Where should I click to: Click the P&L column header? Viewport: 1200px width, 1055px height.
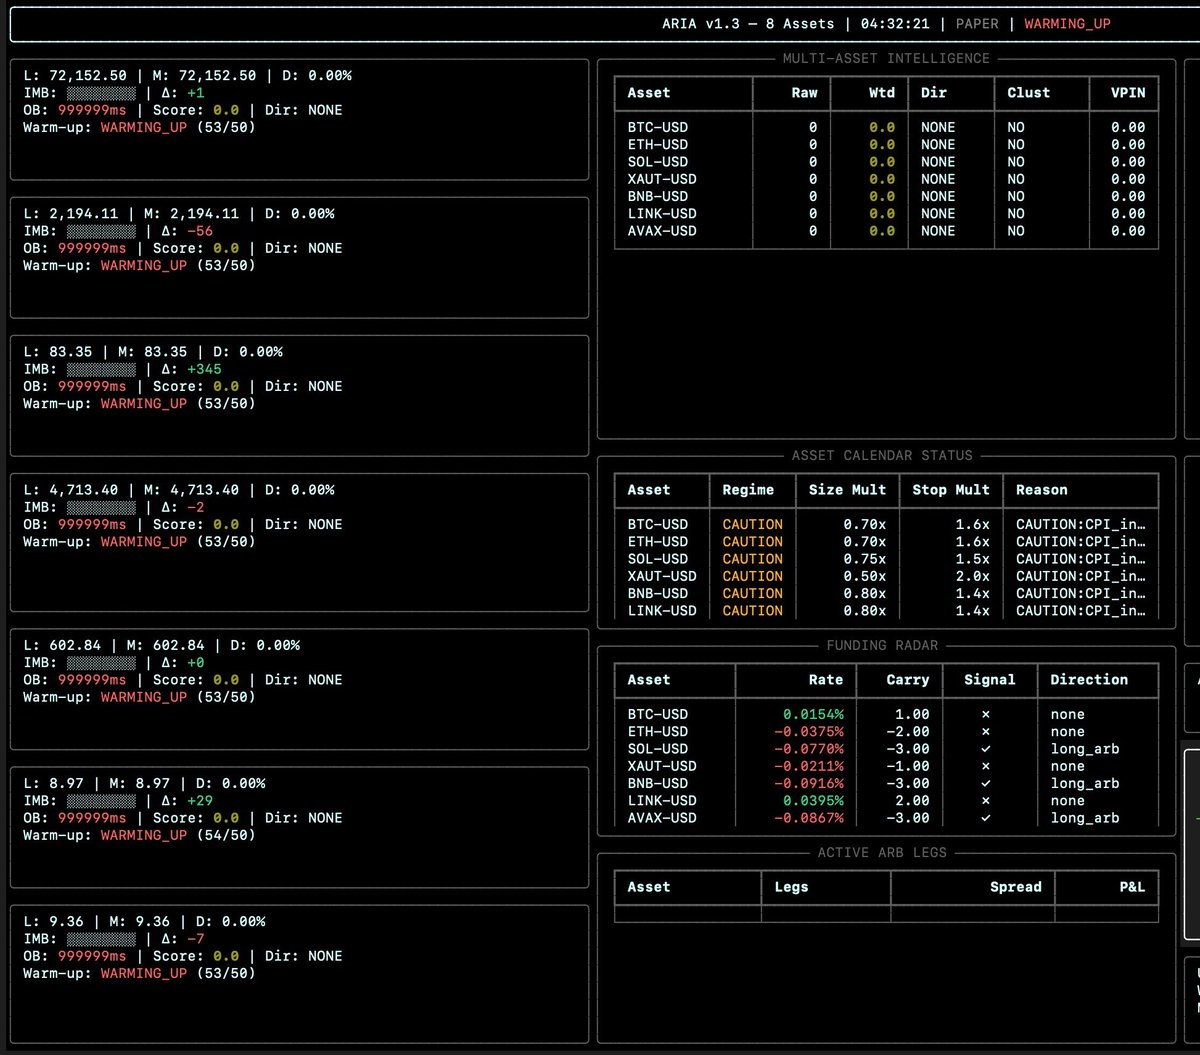point(1133,887)
